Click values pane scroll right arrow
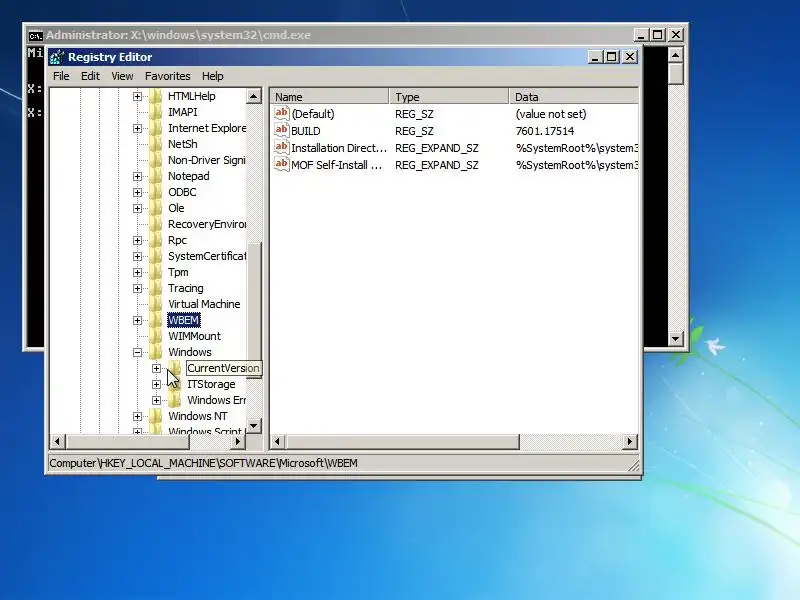 [x=630, y=441]
